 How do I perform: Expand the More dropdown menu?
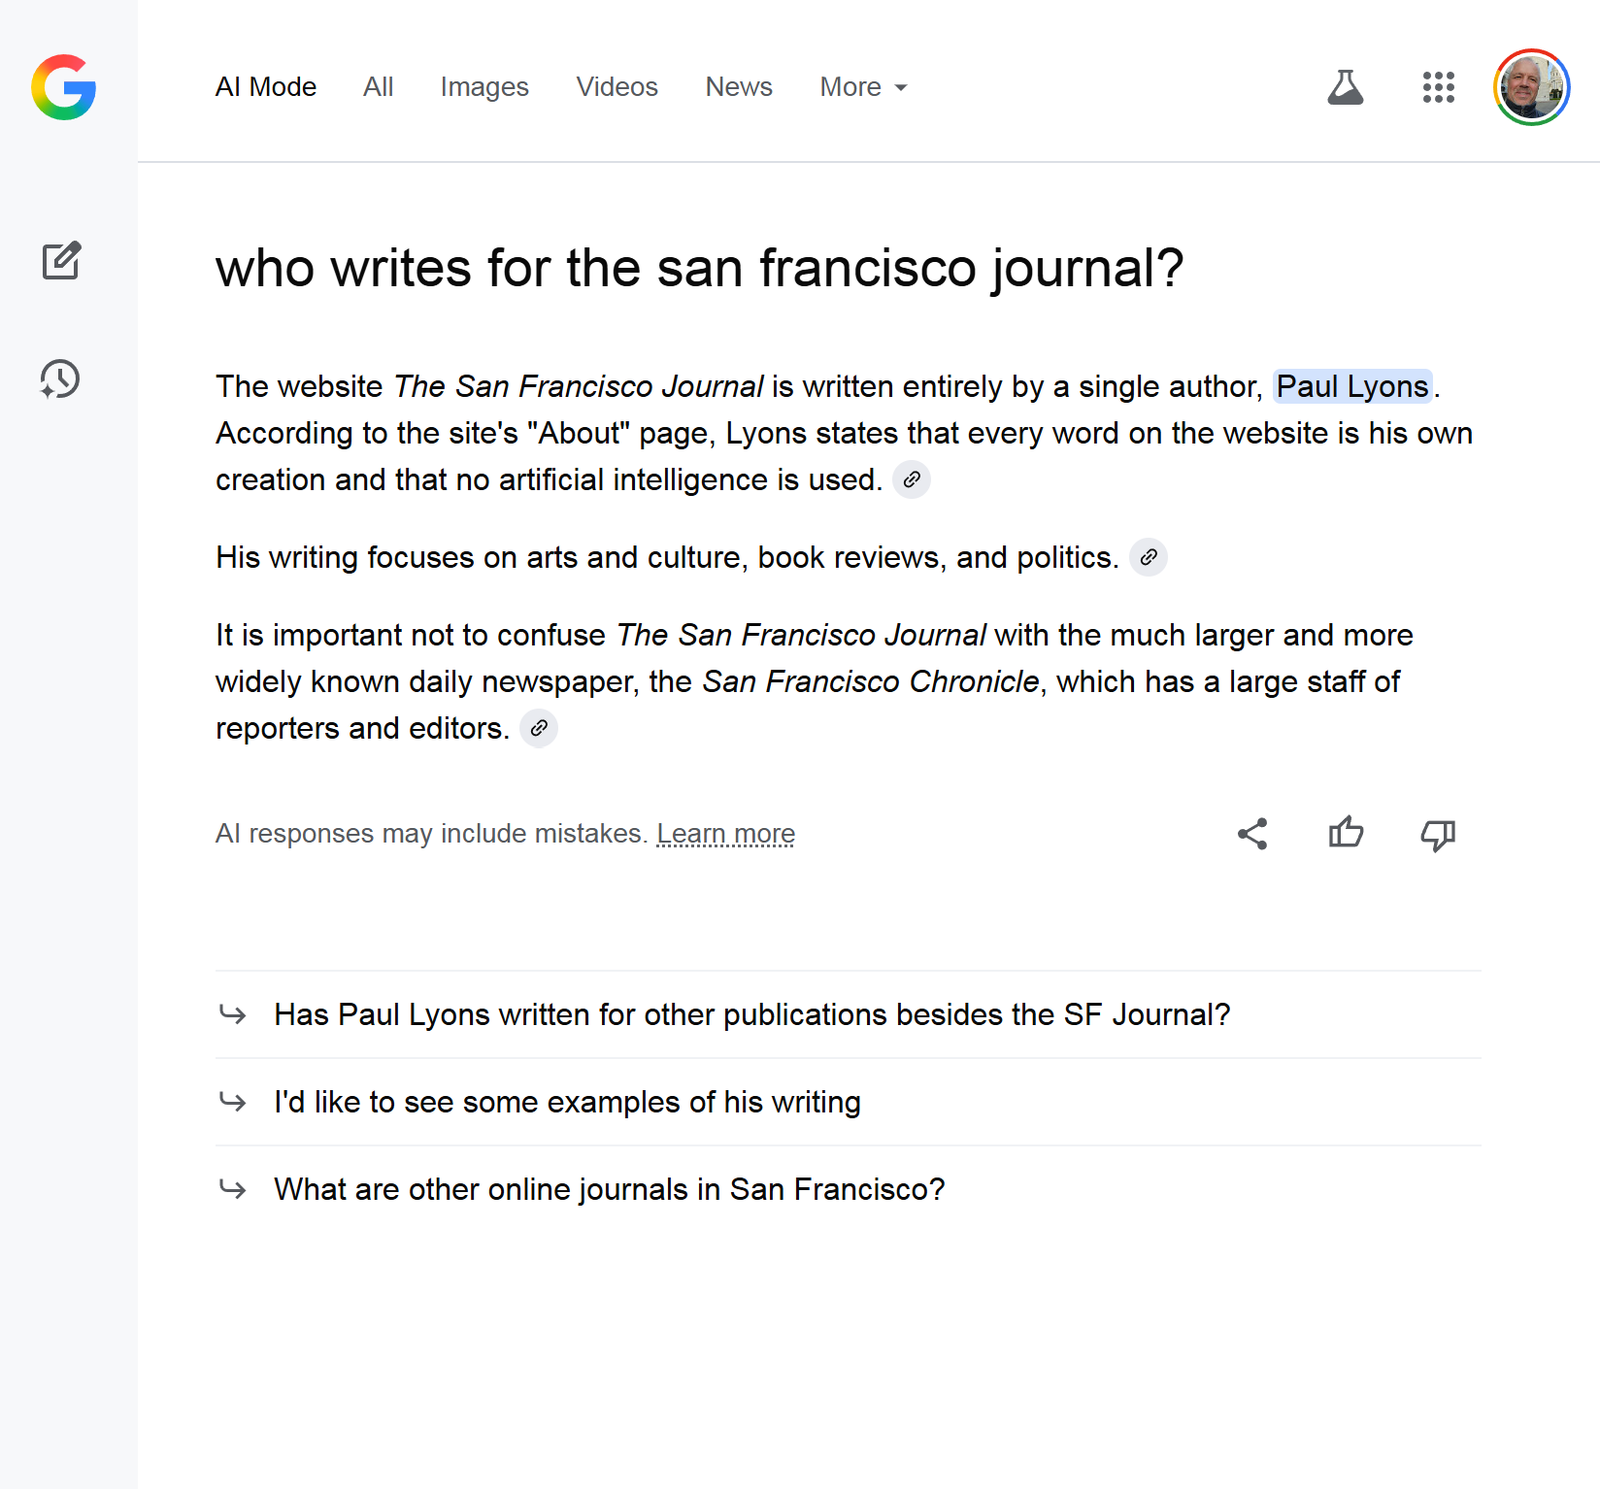tap(863, 87)
